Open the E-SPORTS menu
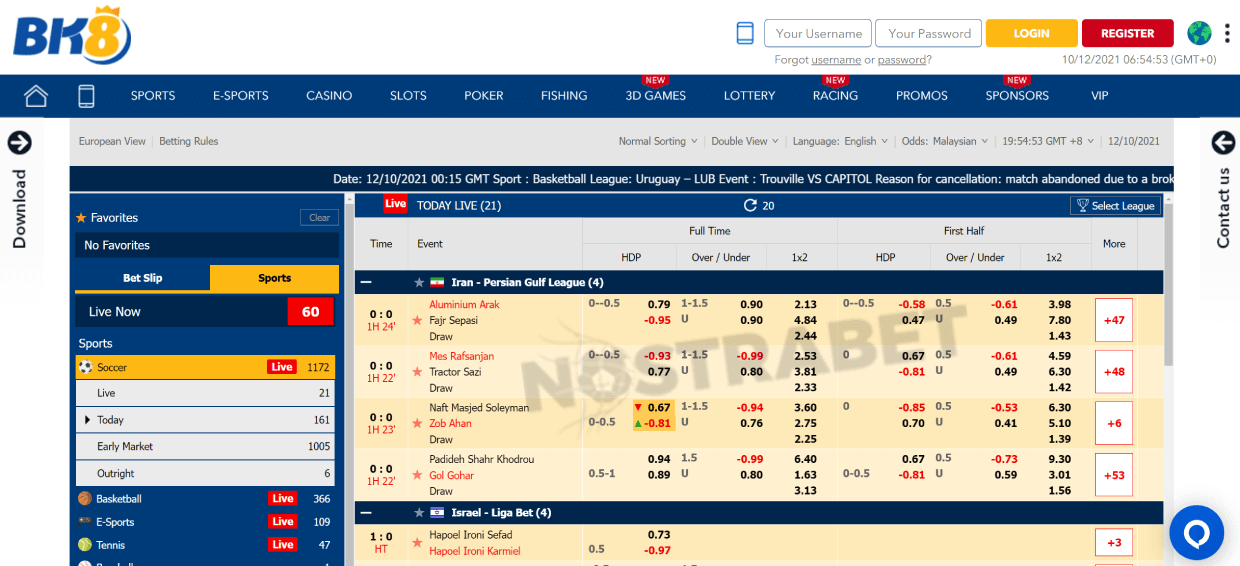The width and height of the screenshot is (1240, 566). click(x=241, y=96)
